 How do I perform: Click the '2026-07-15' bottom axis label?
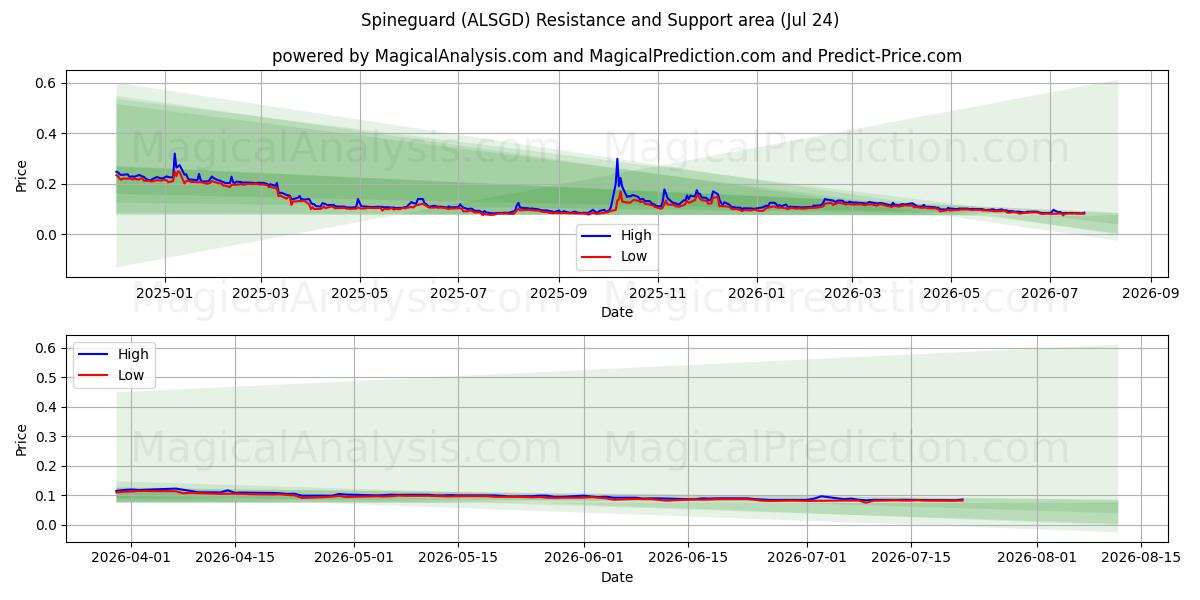(911, 558)
